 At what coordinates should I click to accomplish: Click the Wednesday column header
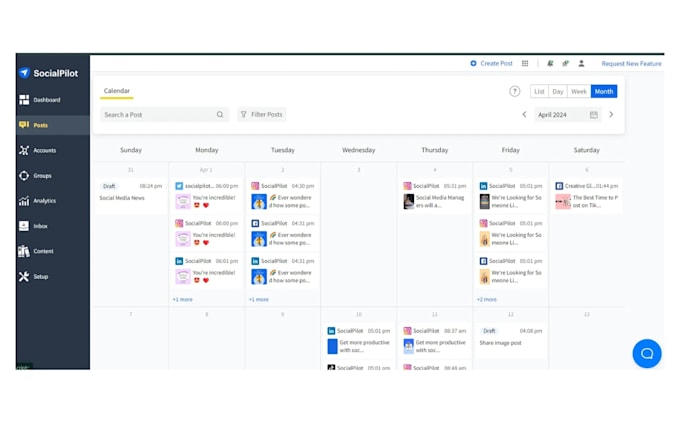point(359,150)
